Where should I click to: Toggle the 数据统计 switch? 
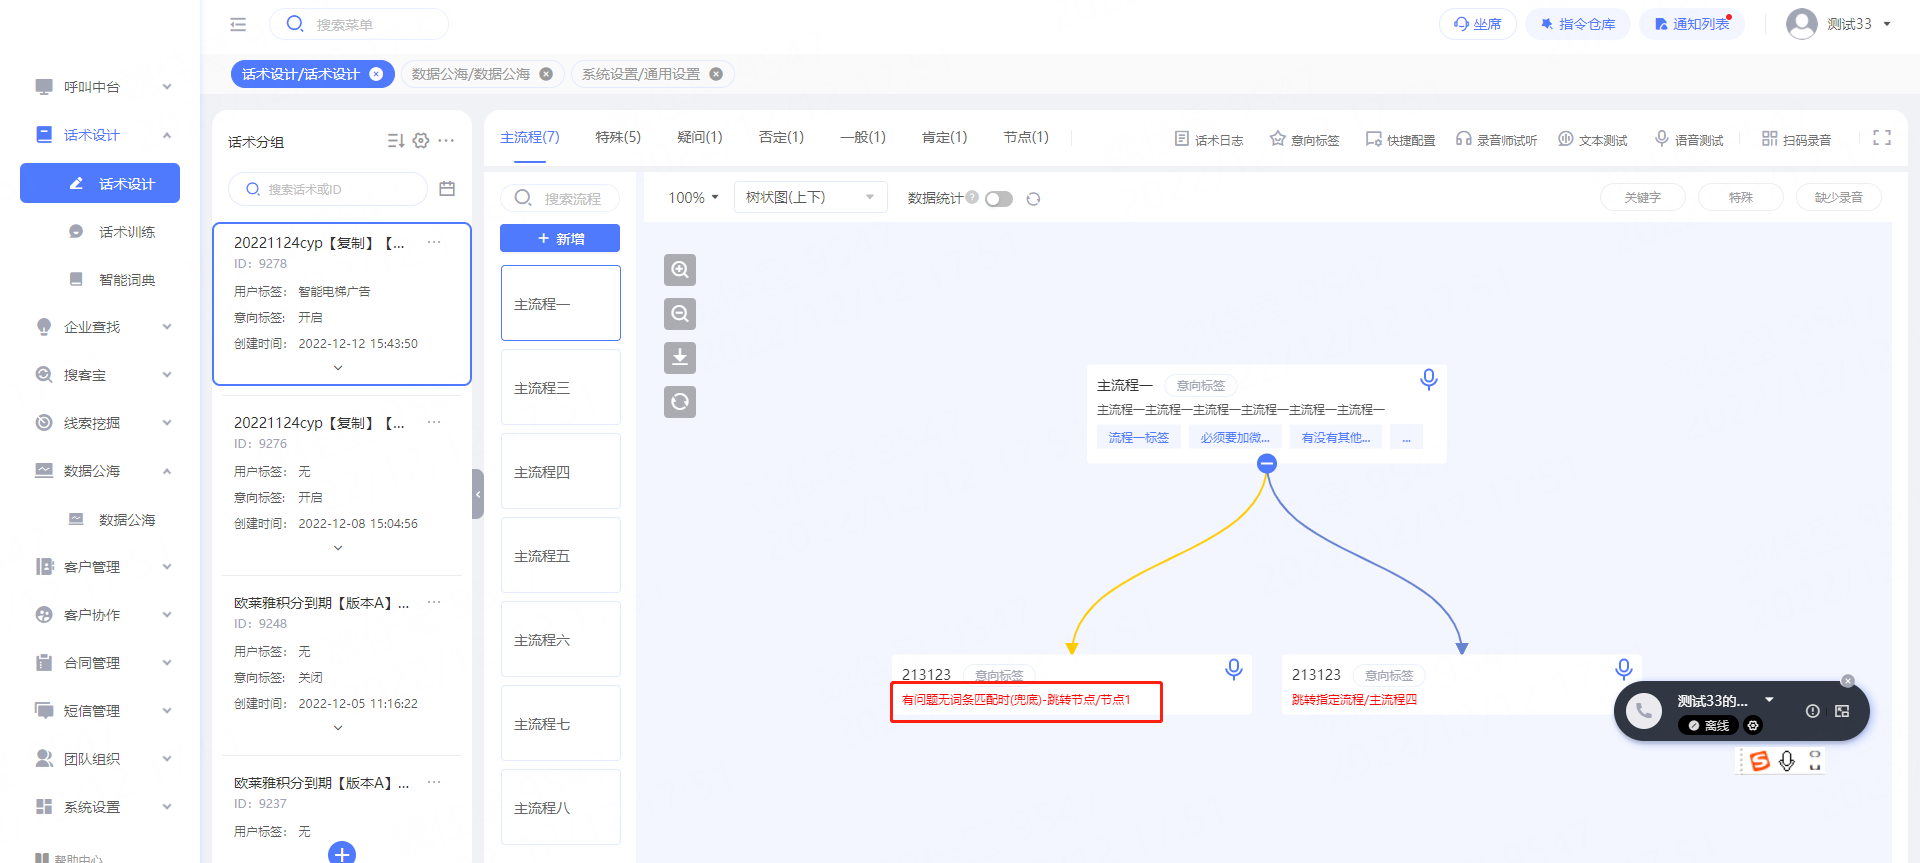coord(999,199)
